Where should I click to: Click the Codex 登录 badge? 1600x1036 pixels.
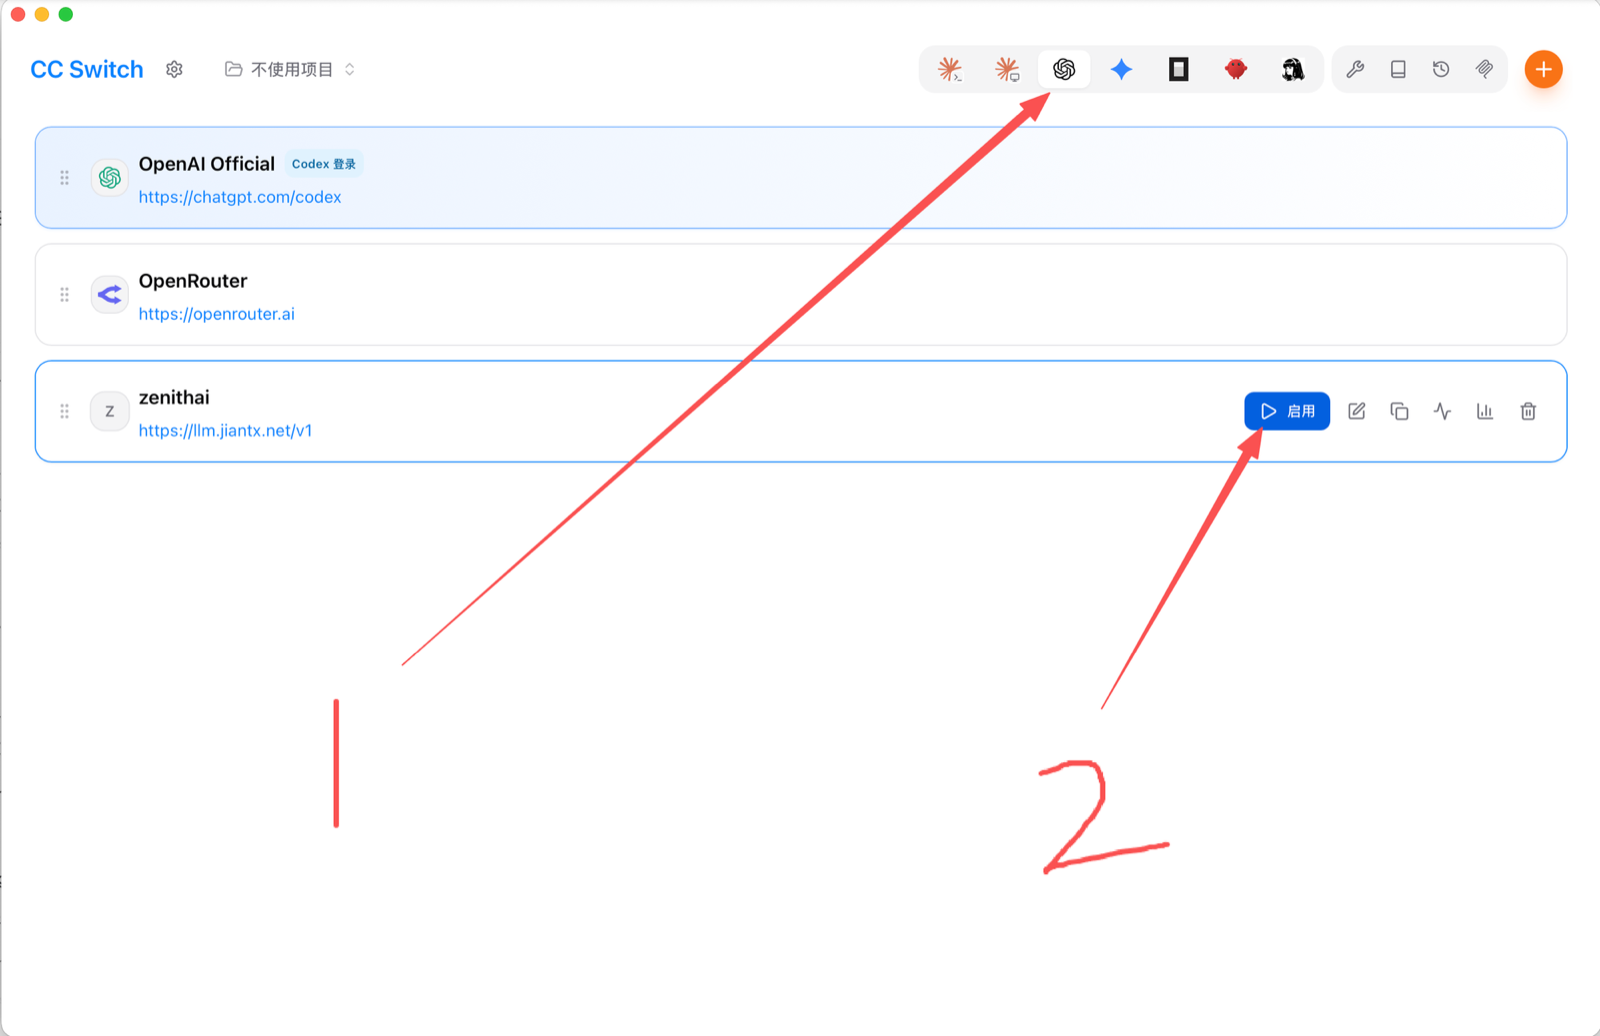pyautogui.click(x=324, y=164)
